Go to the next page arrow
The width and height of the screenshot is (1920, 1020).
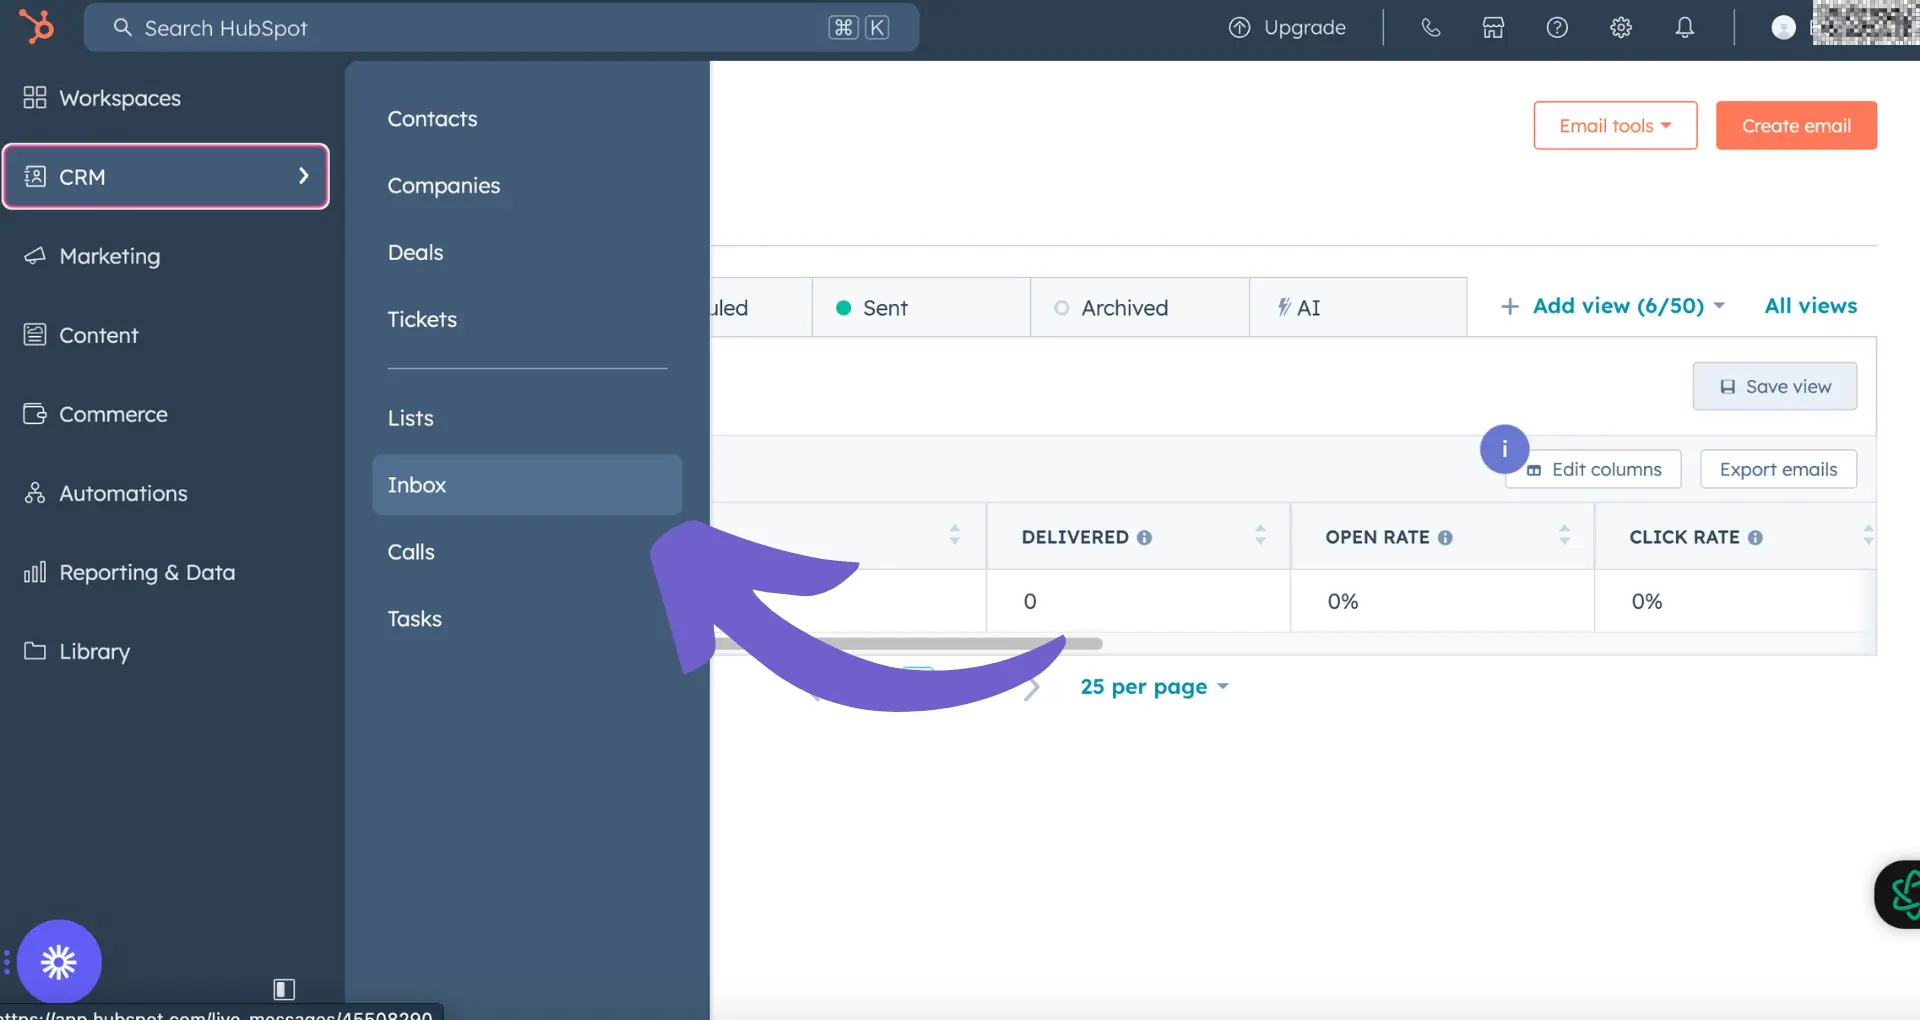point(1032,687)
